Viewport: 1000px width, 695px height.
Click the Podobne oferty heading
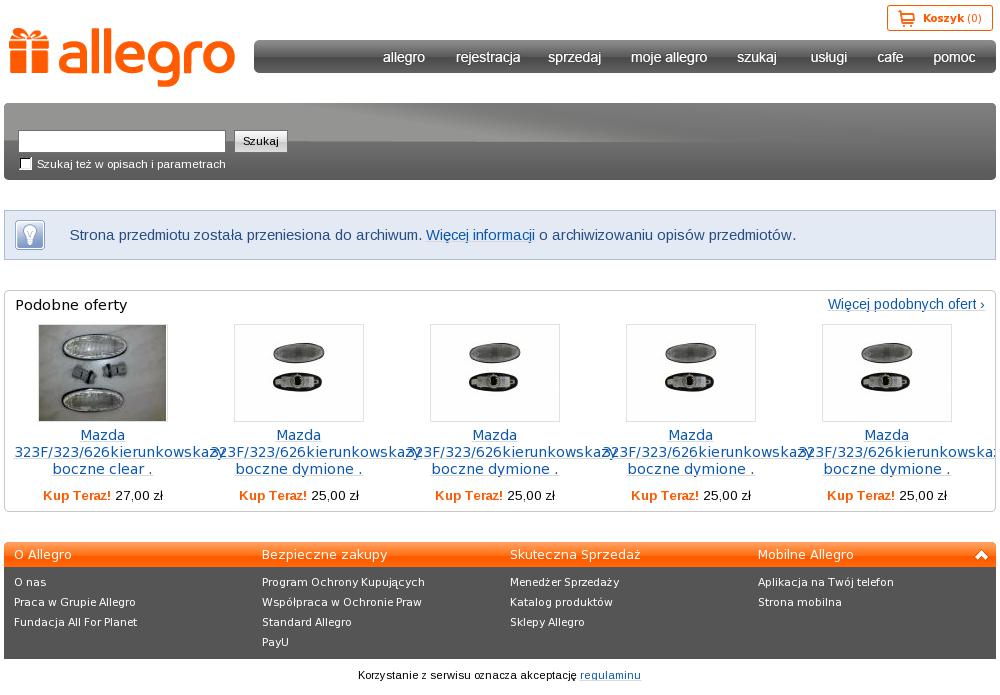[x=71, y=305]
